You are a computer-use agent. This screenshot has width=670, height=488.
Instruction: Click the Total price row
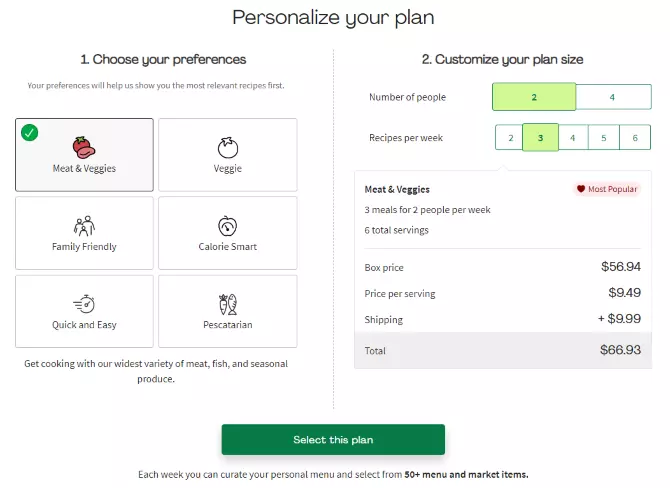(x=503, y=350)
